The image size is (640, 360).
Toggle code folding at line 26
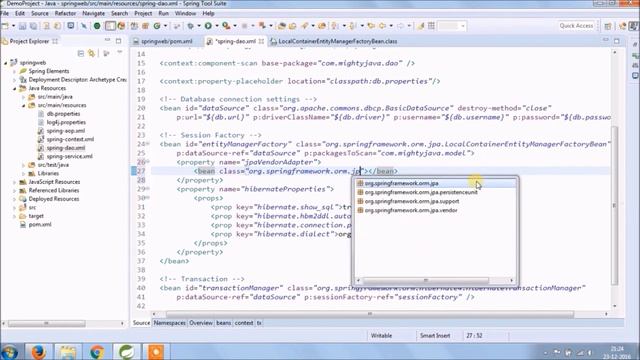147,162
